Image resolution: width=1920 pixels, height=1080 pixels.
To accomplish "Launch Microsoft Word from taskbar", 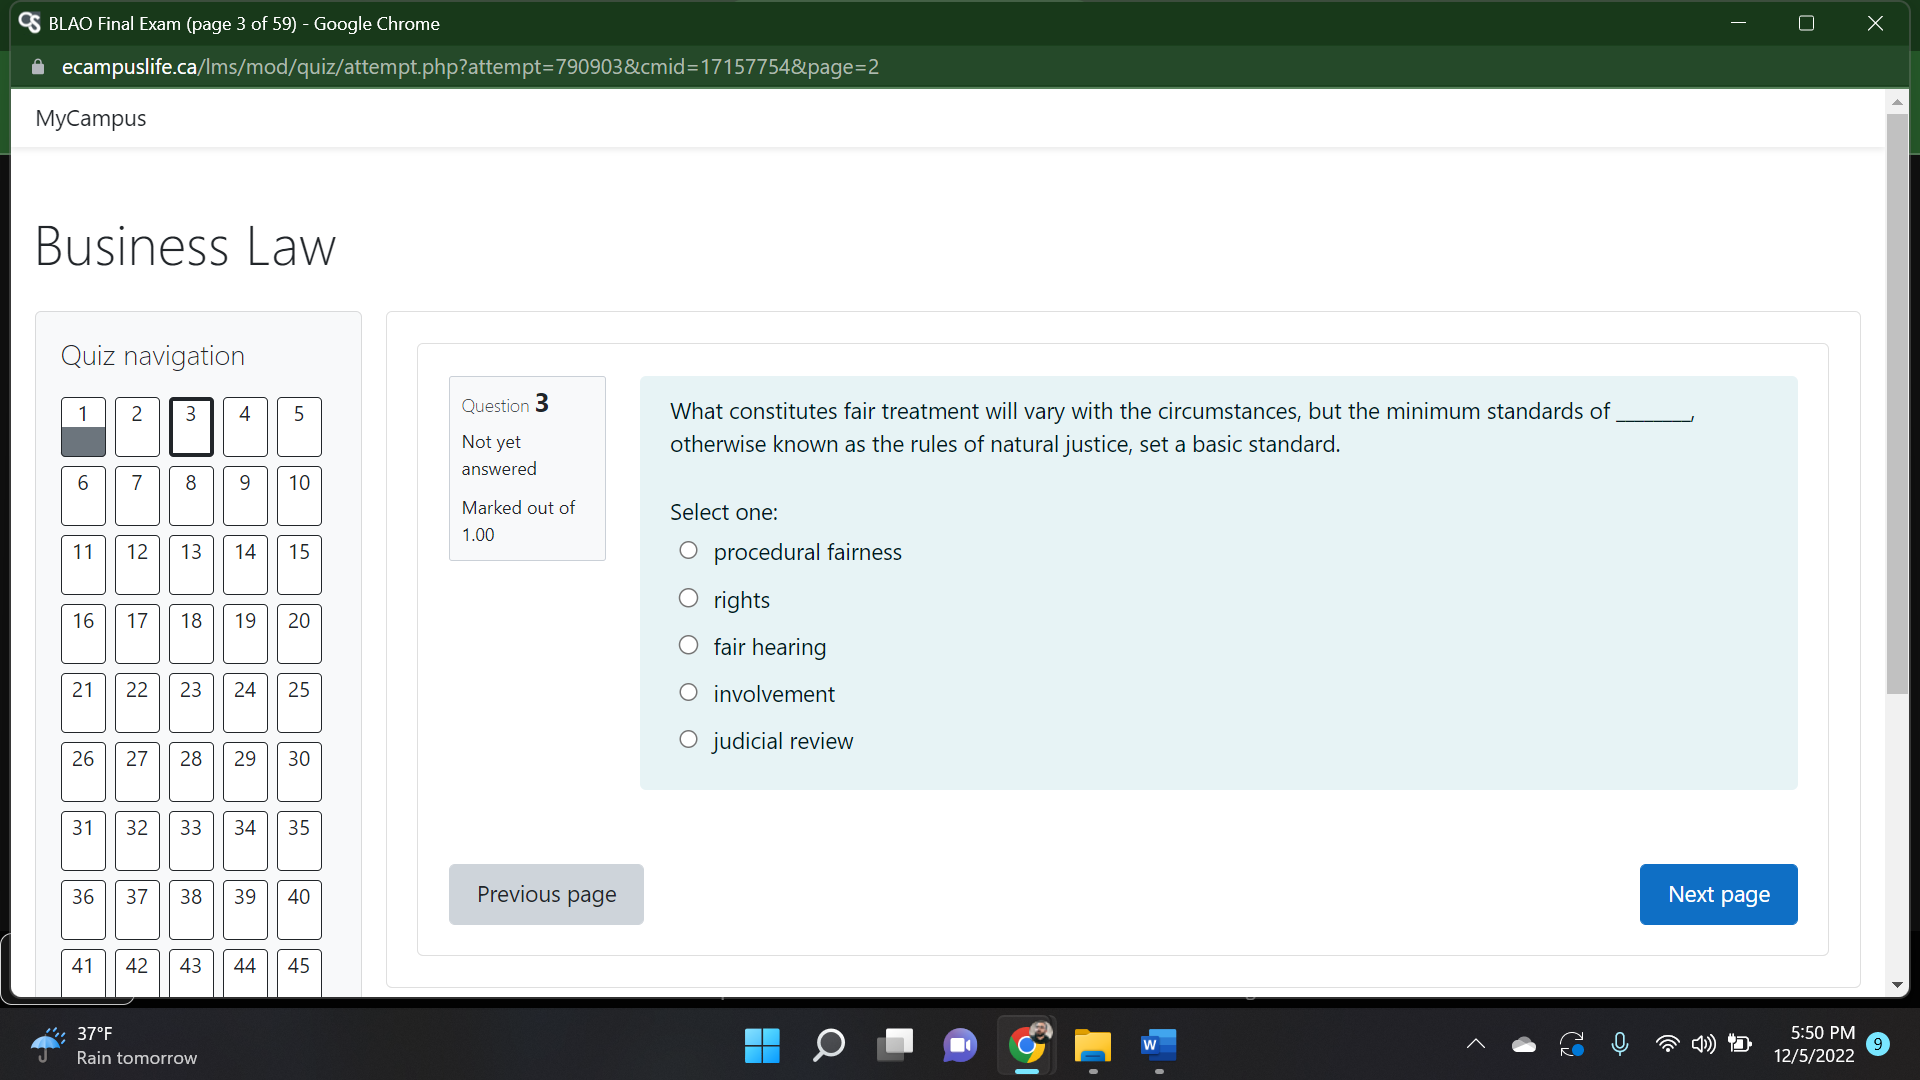I will click(1158, 1045).
